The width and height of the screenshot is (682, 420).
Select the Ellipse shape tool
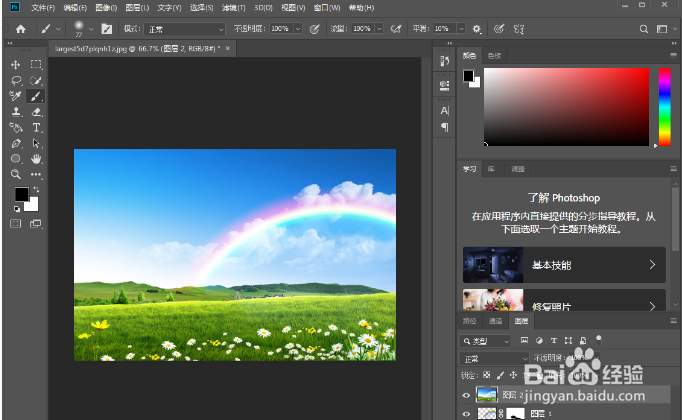(x=16, y=159)
